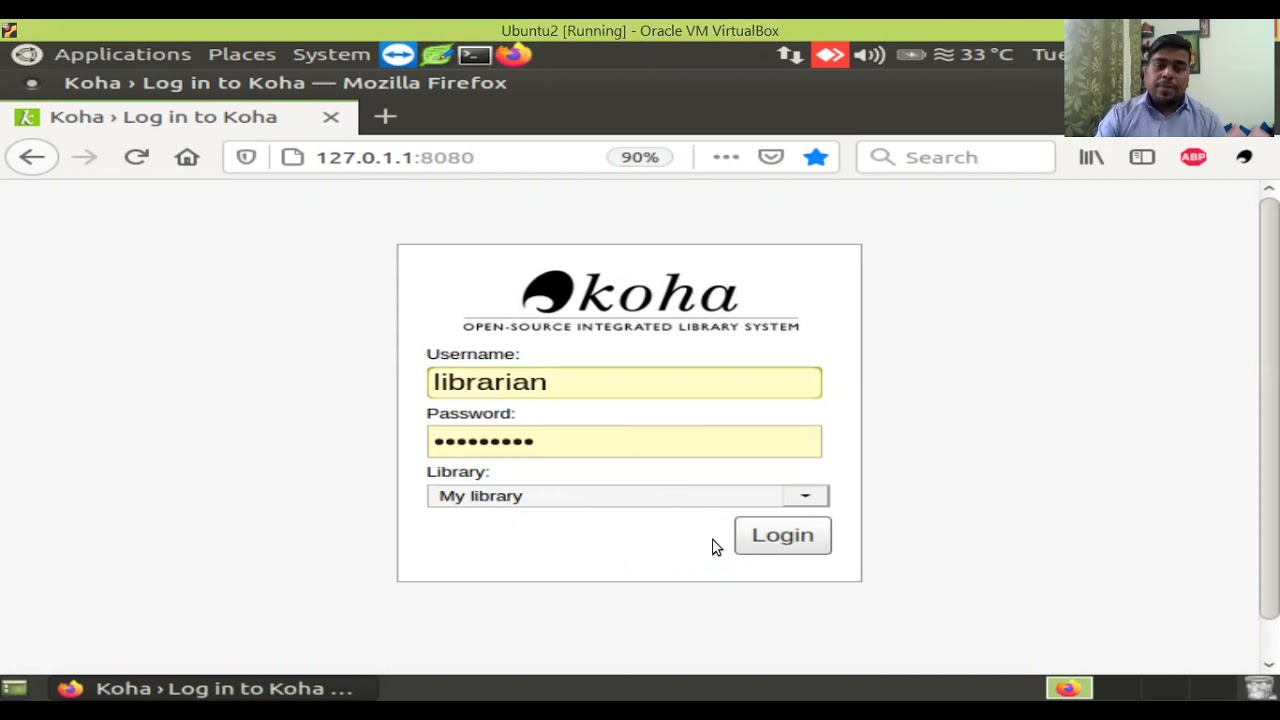Reload the Koha login page
Viewport: 1280px width, 720px height.
(136, 157)
